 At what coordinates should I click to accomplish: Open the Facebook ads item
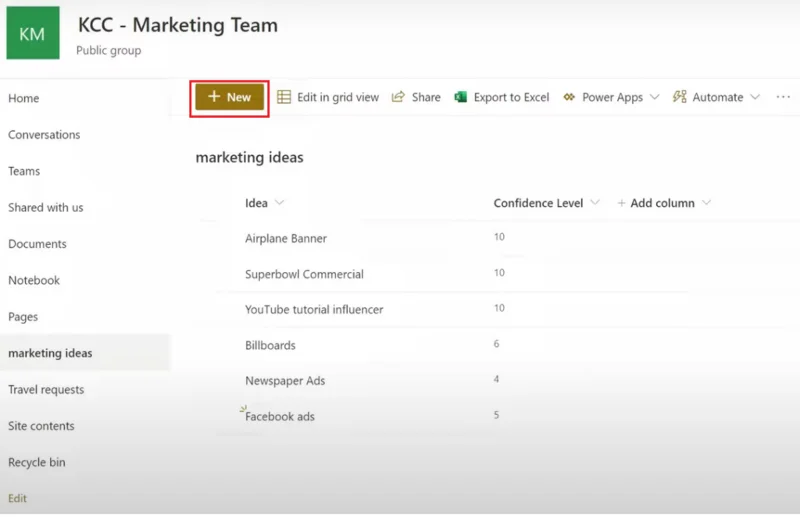(x=280, y=416)
